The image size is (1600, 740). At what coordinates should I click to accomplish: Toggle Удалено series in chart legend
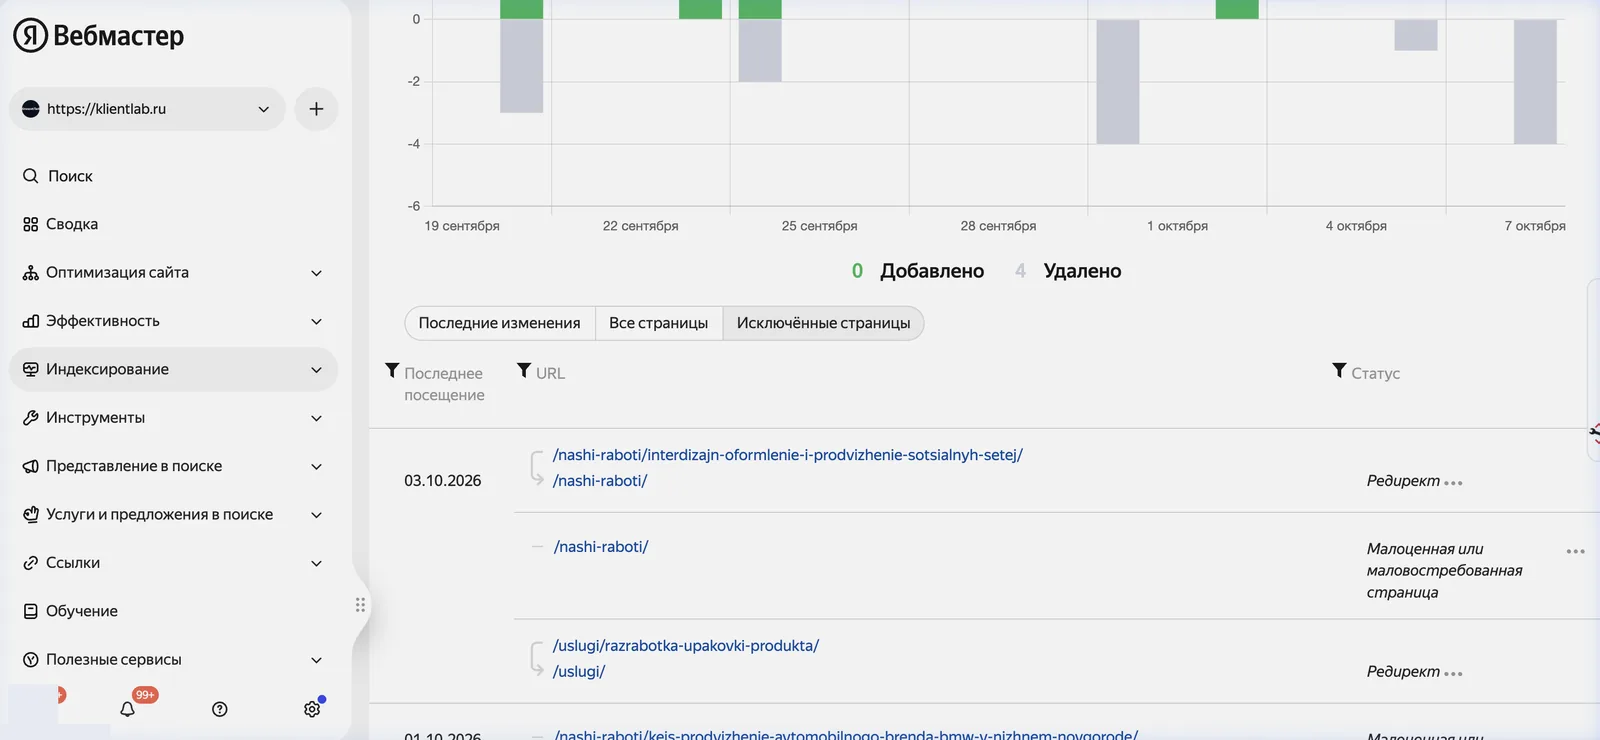tap(1068, 271)
